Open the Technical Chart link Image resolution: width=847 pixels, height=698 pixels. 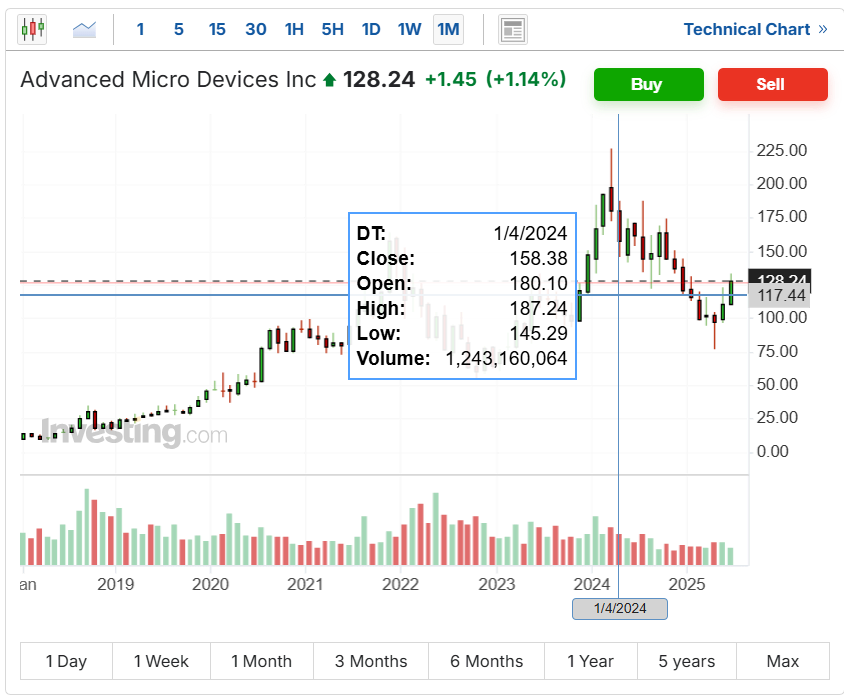pos(755,29)
